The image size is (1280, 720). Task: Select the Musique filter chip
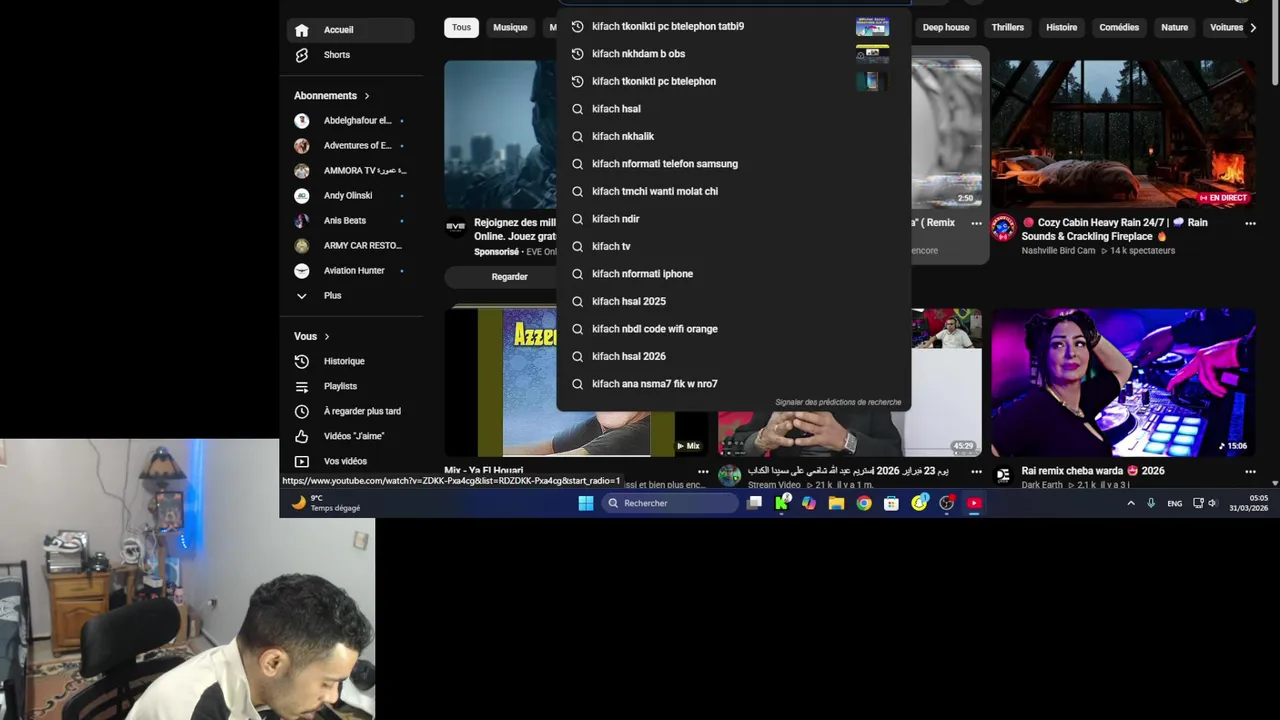[510, 28]
